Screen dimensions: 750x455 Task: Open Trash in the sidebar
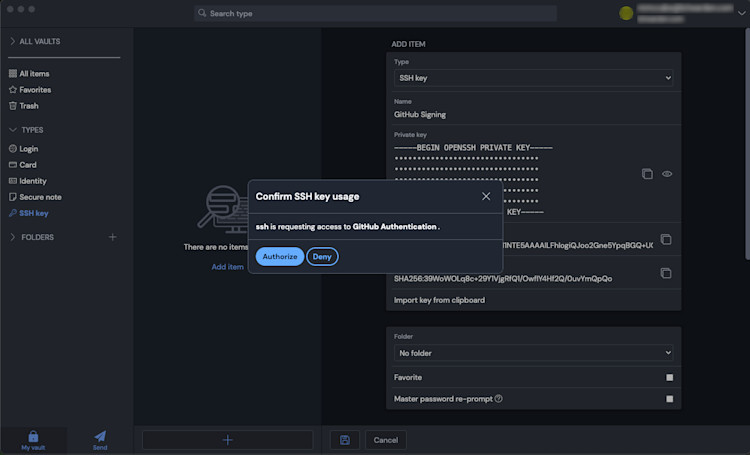tap(29, 106)
